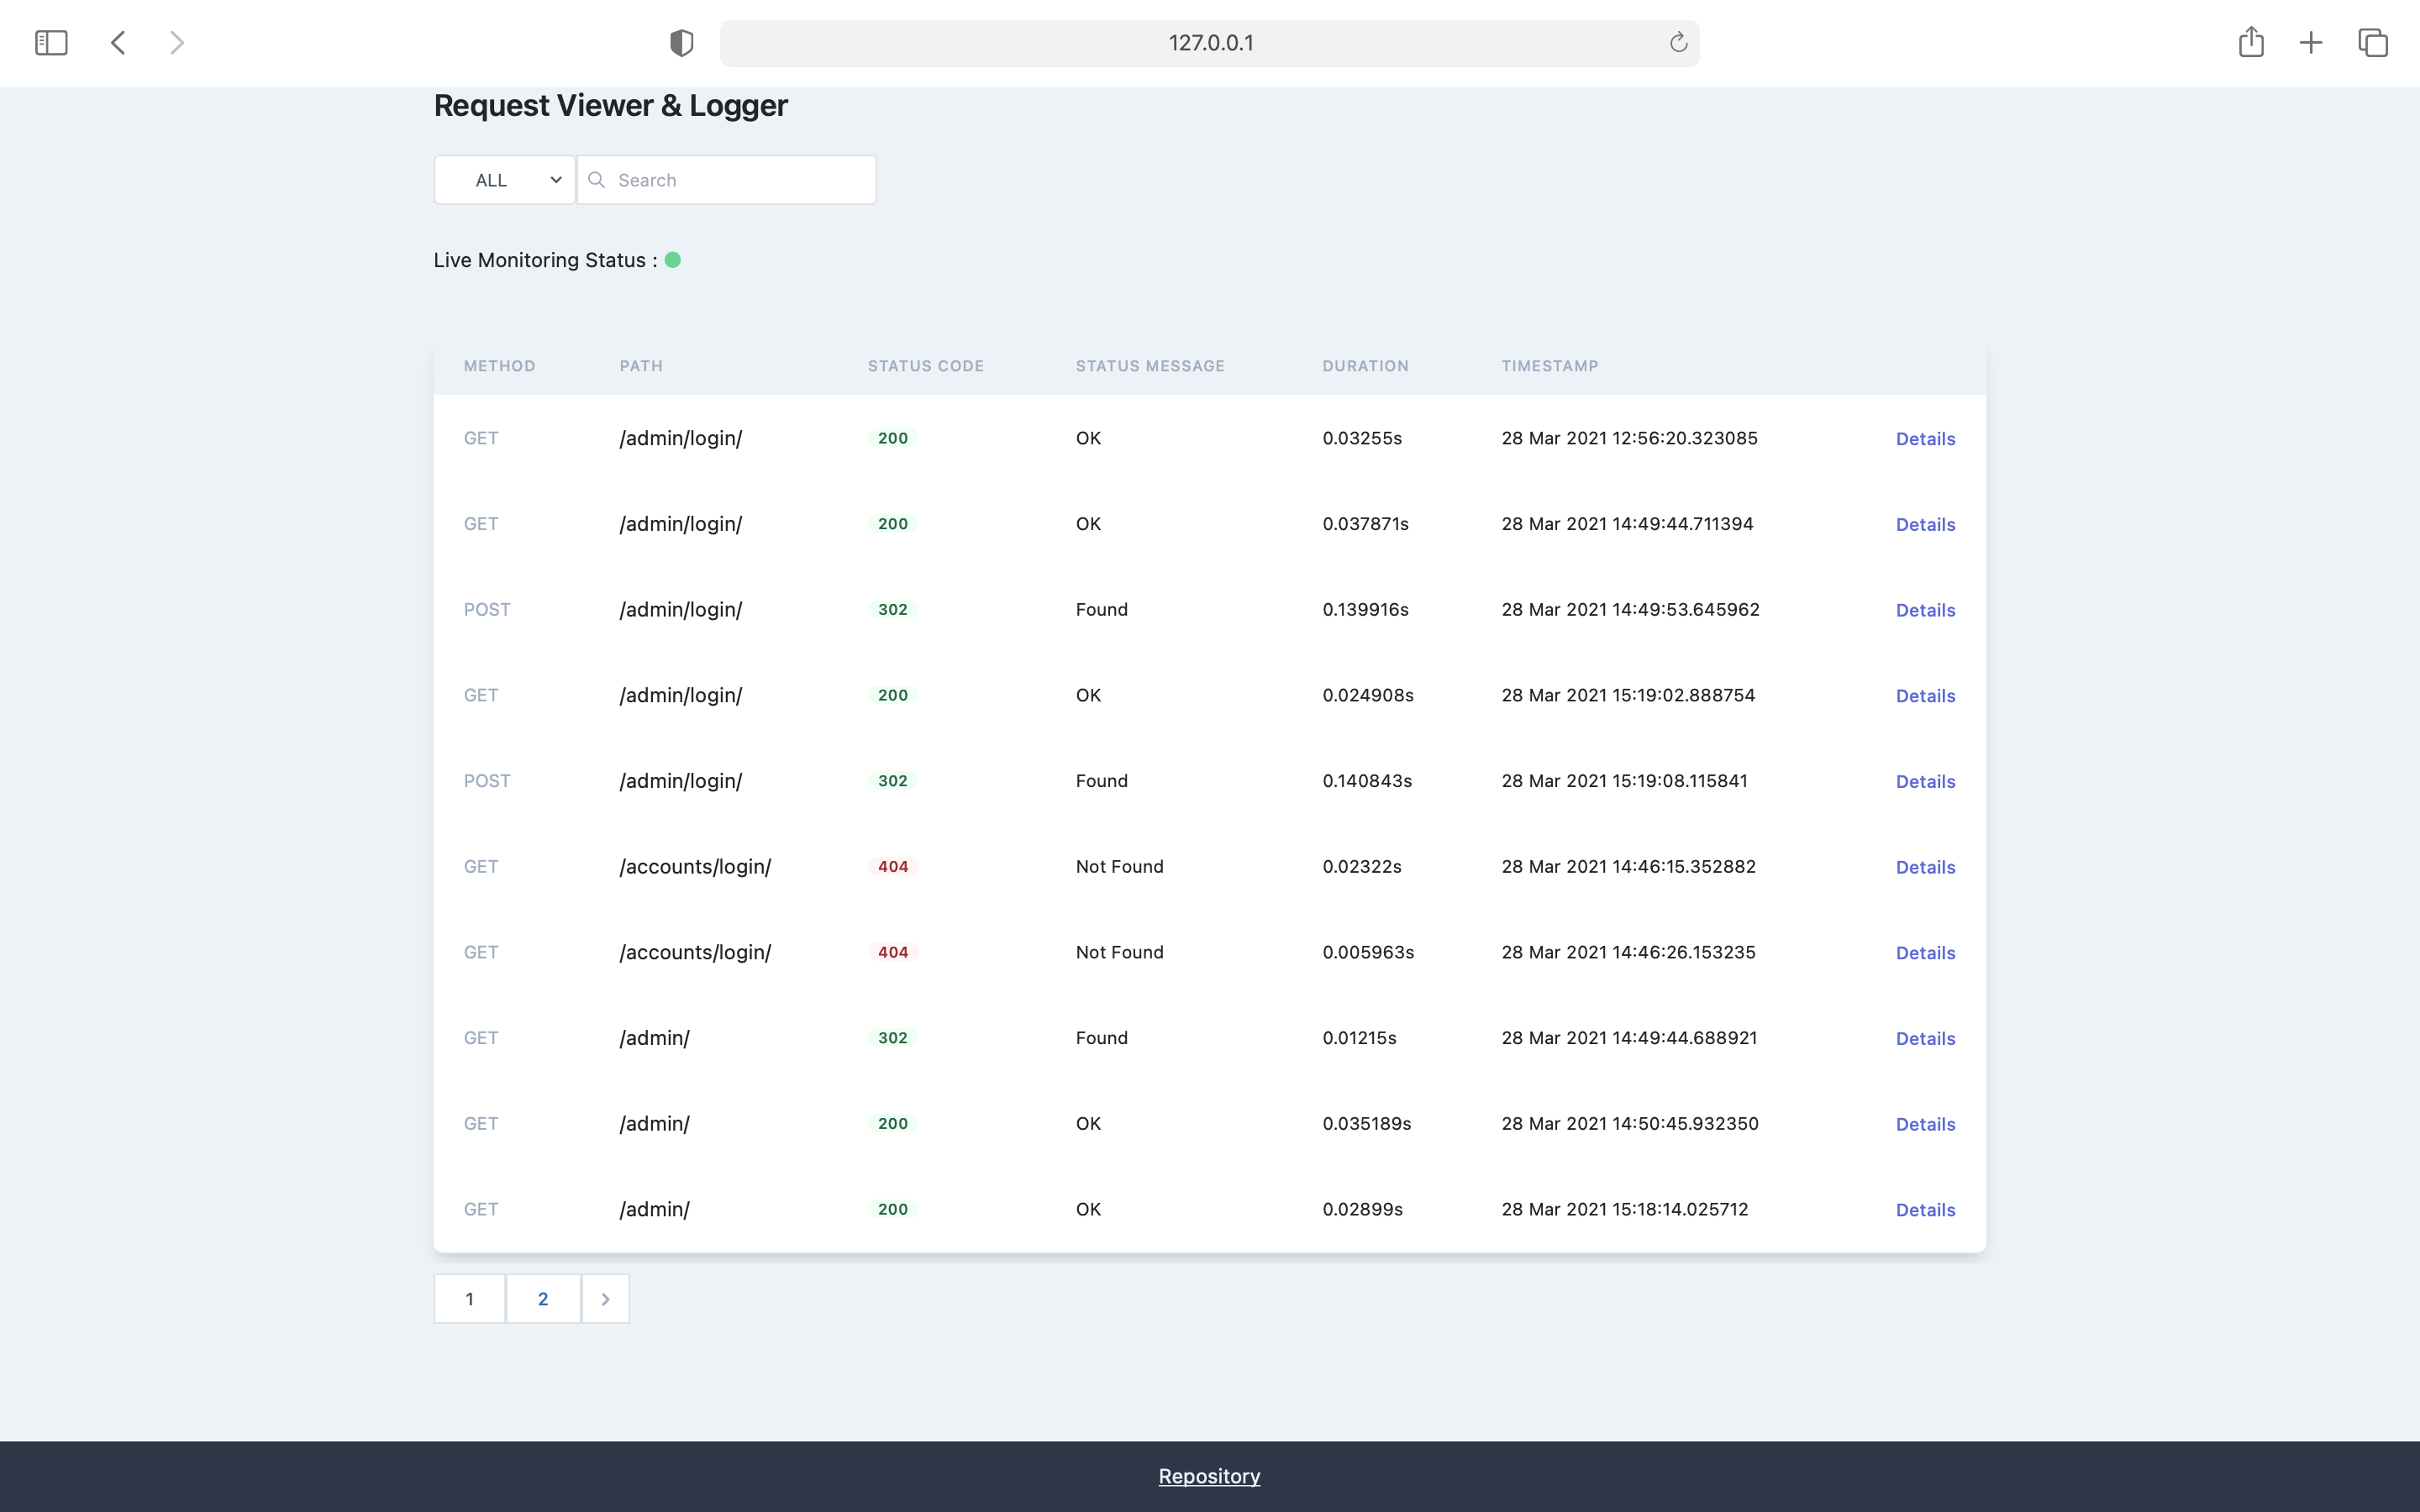Show all open tabs overview
2420x1512 pixels.
point(2372,42)
